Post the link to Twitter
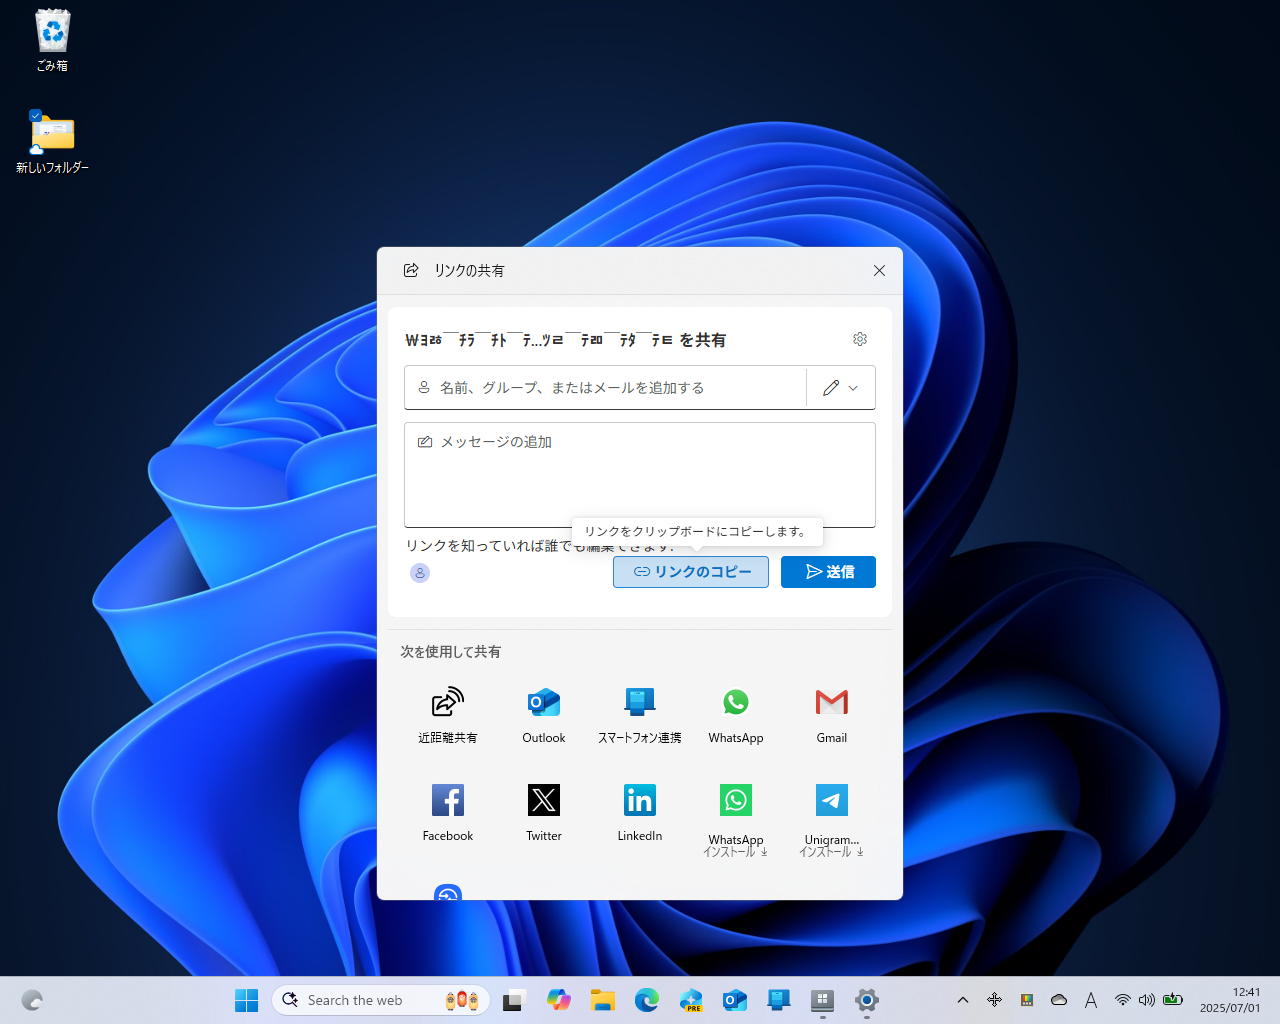This screenshot has width=1280, height=1024. point(543,810)
